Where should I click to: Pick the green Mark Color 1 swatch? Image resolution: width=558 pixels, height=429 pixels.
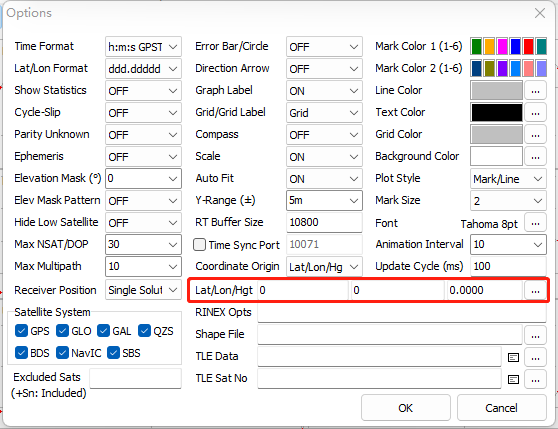pos(476,47)
